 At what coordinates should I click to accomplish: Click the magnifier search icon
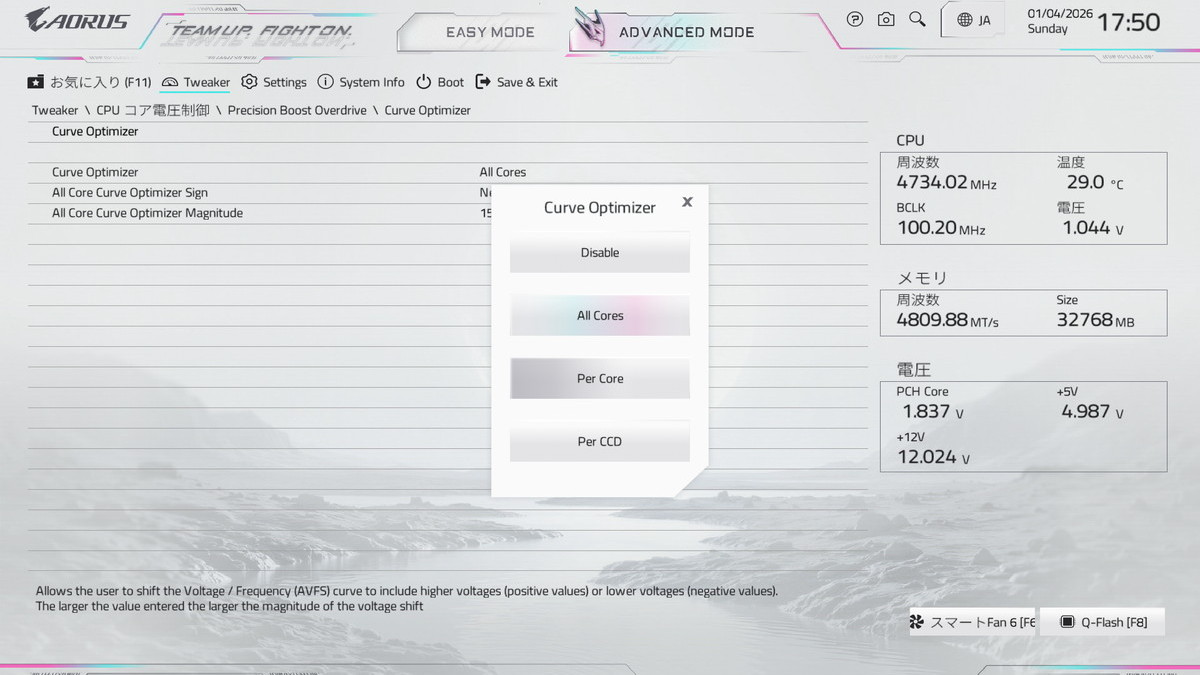(x=917, y=19)
